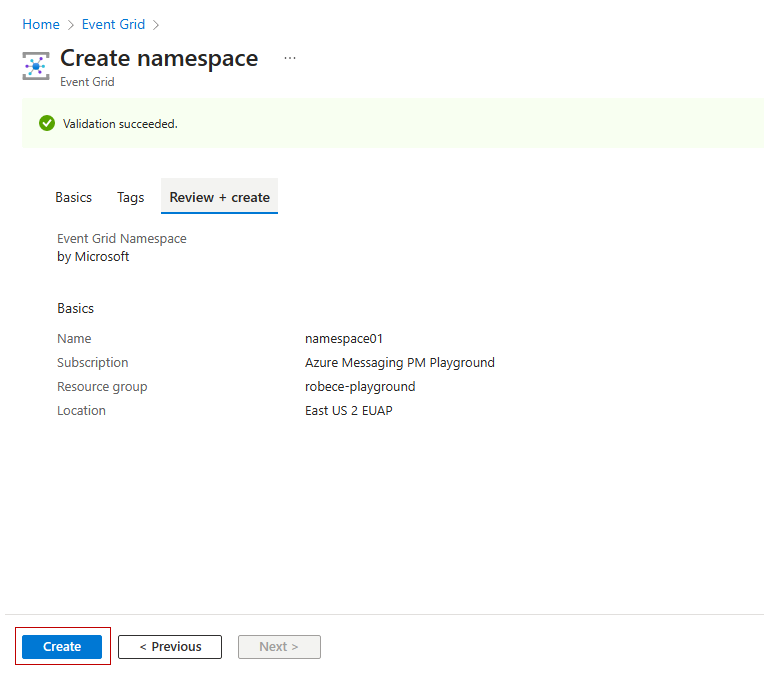Select the namespace01 name value

pyautogui.click(x=344, y=339)
